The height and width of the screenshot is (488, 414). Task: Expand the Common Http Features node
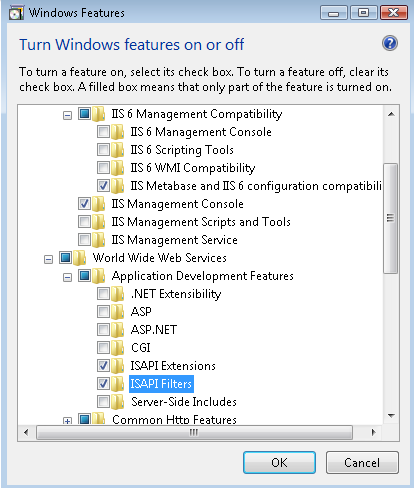[67, 421]
